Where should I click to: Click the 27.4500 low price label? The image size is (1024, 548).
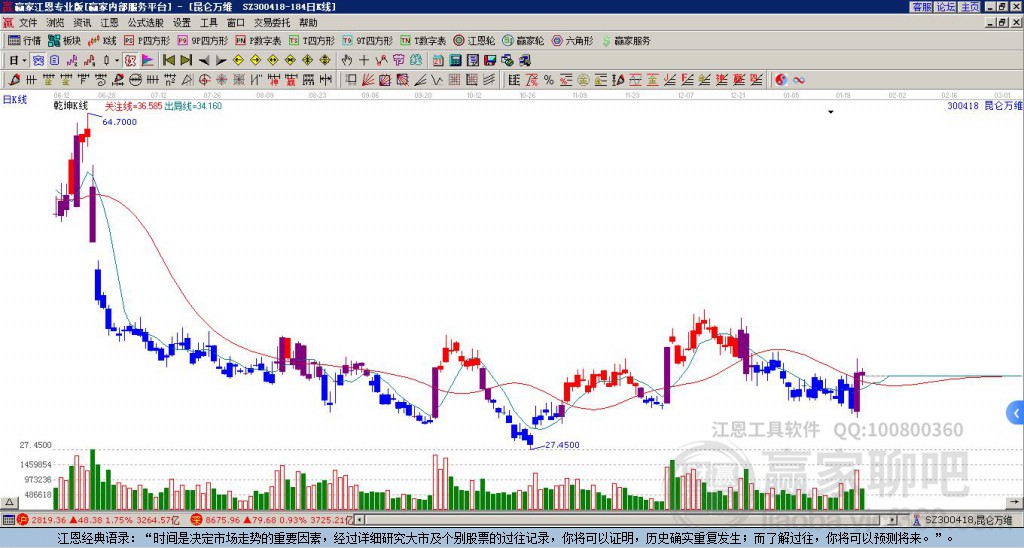pyautogui.click(x=562, y=445)
